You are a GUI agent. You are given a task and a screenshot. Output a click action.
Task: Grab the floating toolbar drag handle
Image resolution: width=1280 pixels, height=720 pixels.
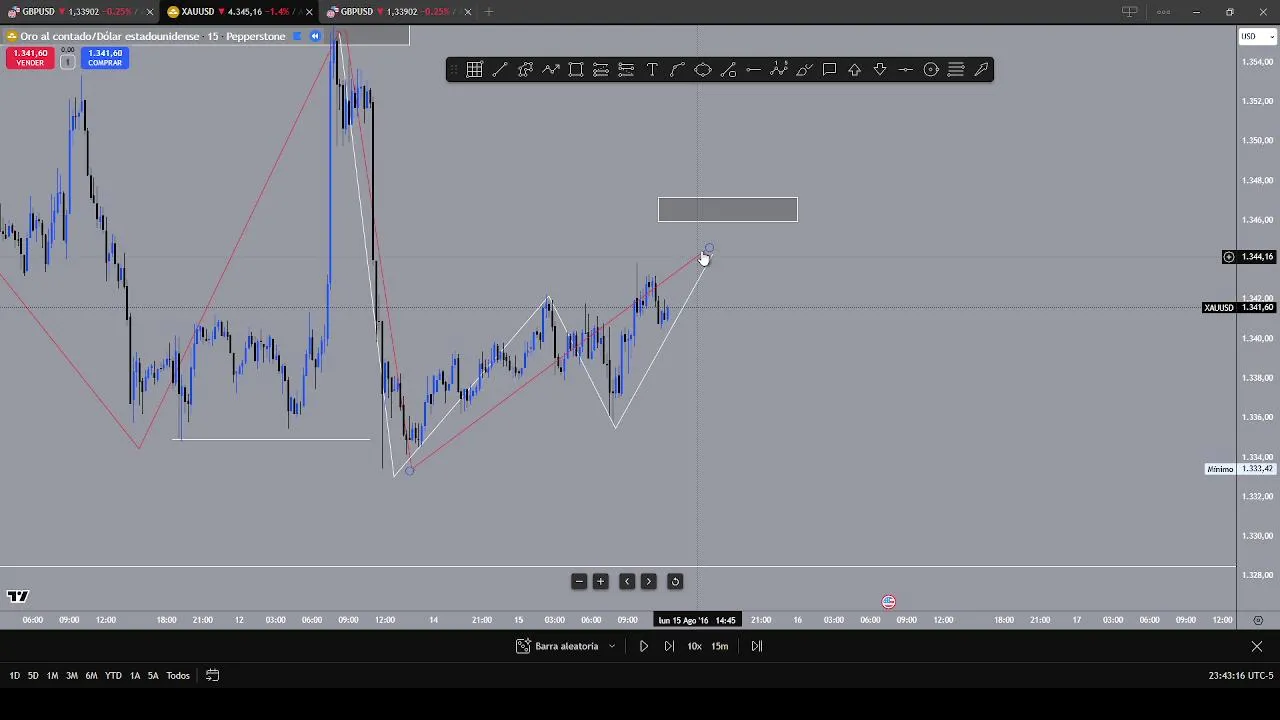pyautogui.click(x=454, y=69)
